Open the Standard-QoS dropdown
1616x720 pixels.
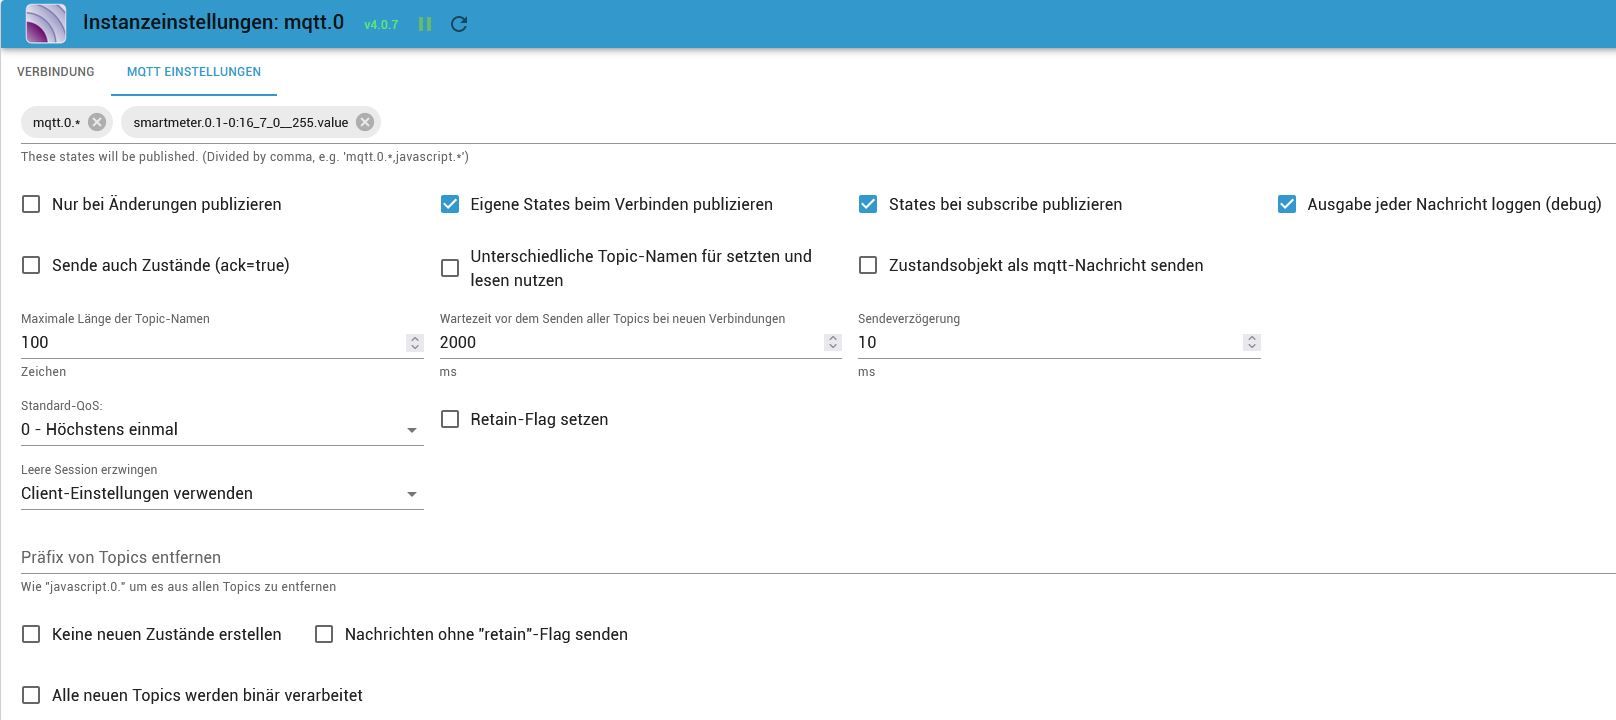(x=221, y=430)
